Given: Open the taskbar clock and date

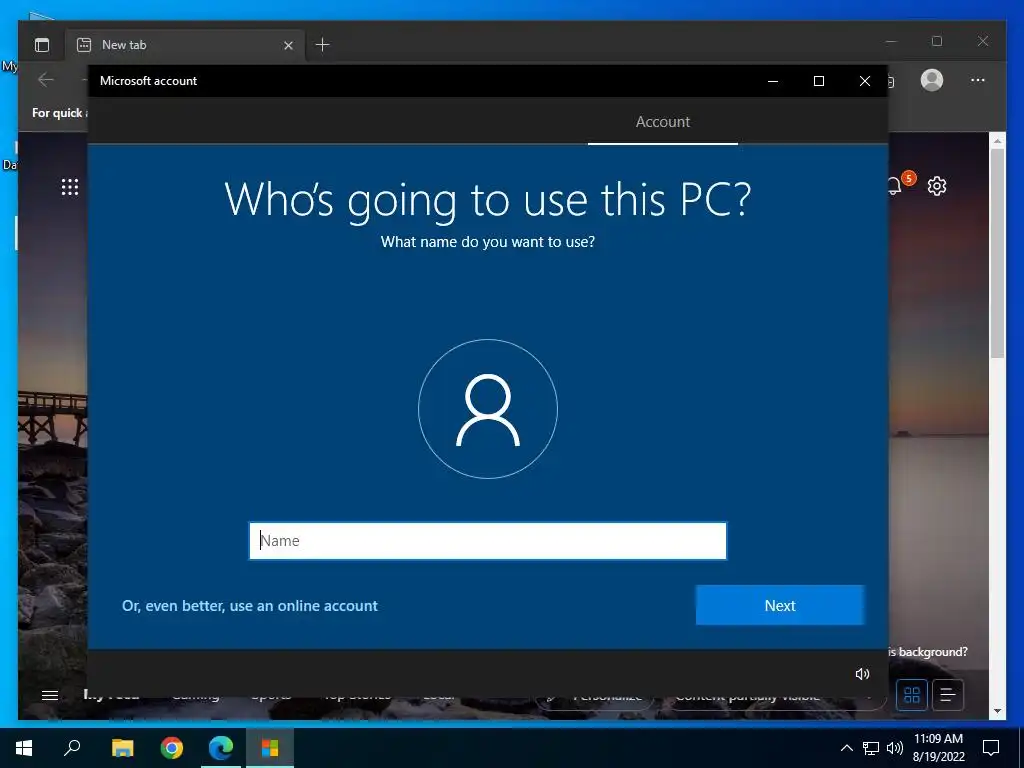Looking at the screenshot, I should tap(938, 748).
